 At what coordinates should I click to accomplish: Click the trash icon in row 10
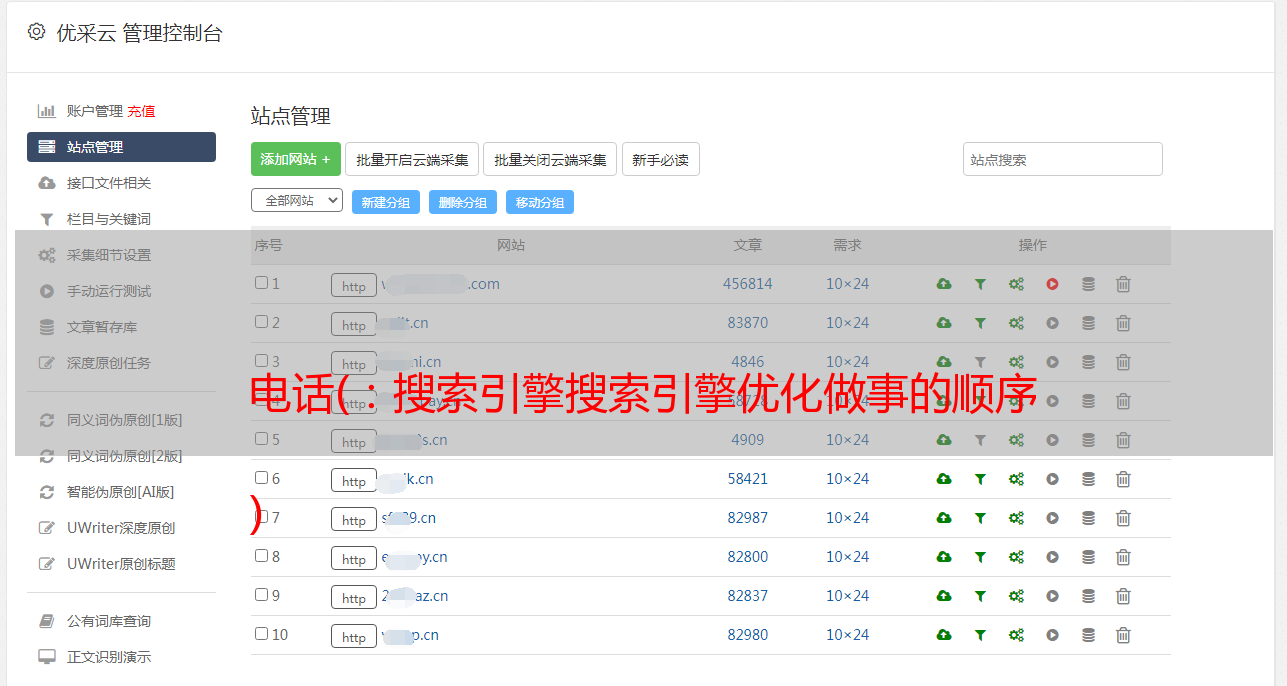point(1123,635)
